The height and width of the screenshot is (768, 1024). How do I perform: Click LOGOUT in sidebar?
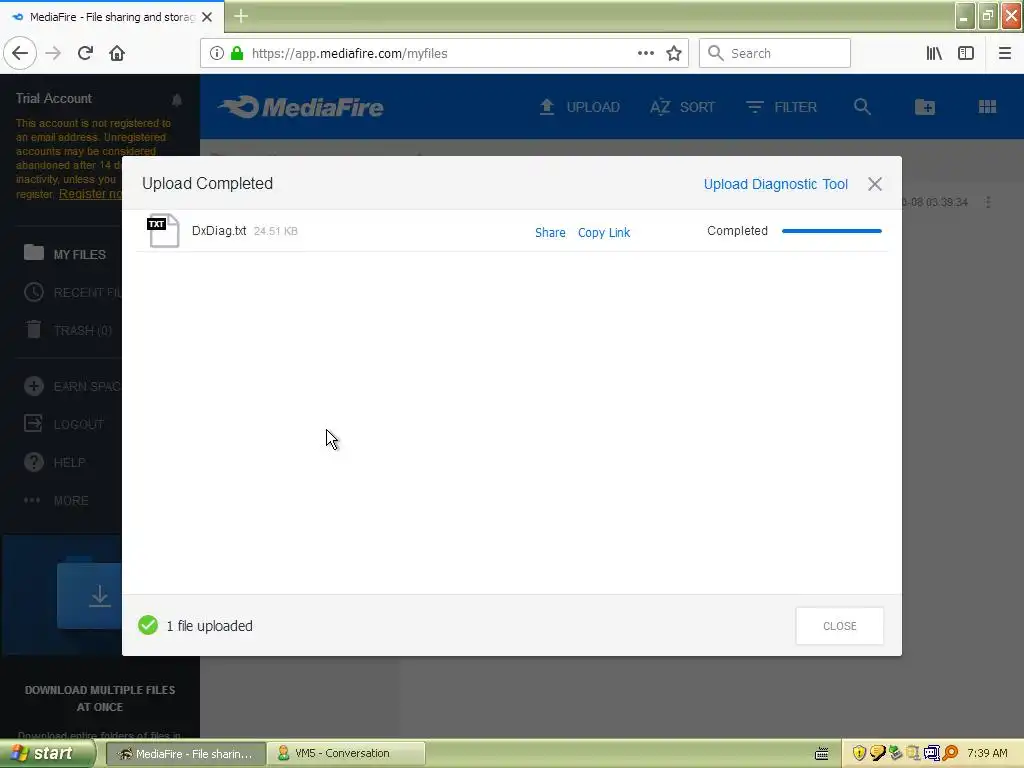tap(63, 424)
